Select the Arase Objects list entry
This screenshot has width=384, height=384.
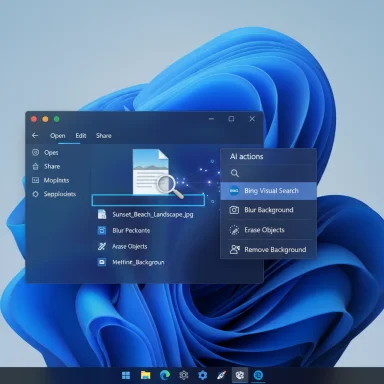[x=130, y=246]
